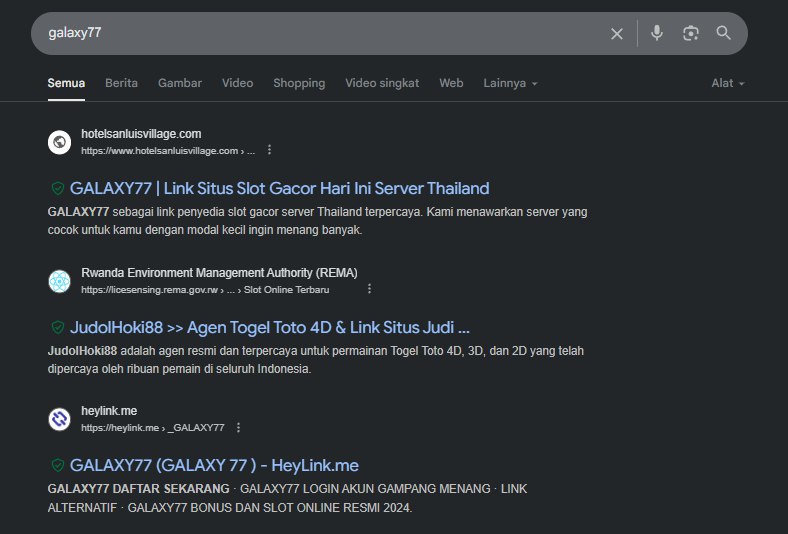
Task: Open the JudolHoki88 Agen Togel result link
Action: point(269,327)
